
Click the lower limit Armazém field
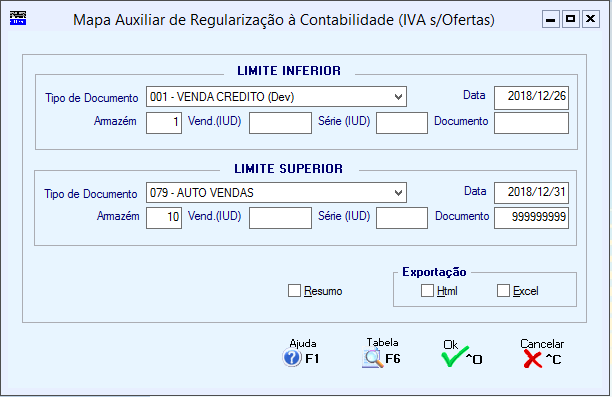164,123
